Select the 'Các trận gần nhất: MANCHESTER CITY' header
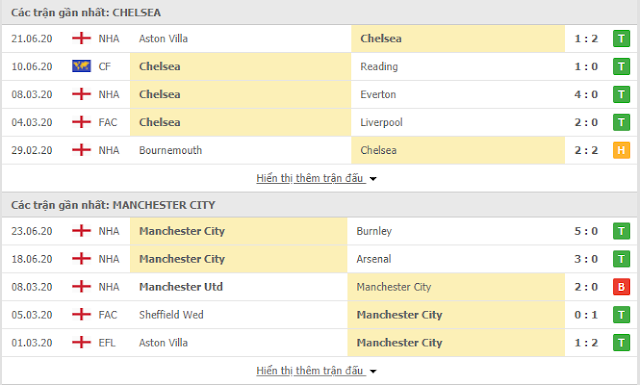 pyautogui.click(x=113, y=205)
